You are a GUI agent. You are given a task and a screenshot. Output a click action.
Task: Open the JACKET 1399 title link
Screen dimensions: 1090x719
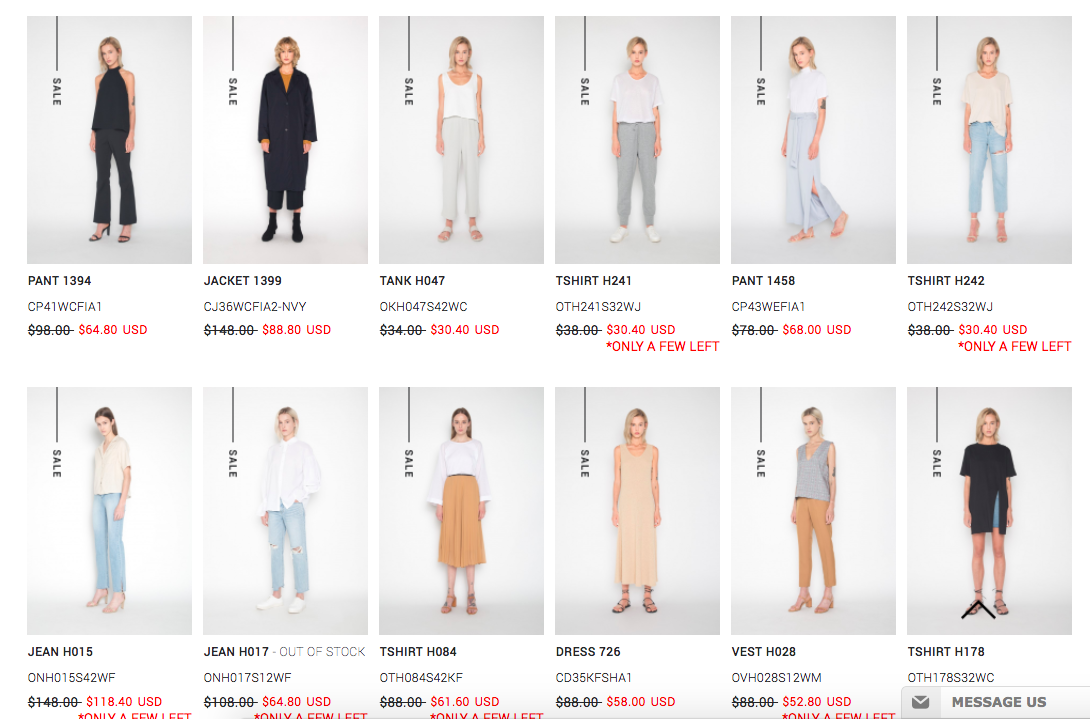click(243, 281)
